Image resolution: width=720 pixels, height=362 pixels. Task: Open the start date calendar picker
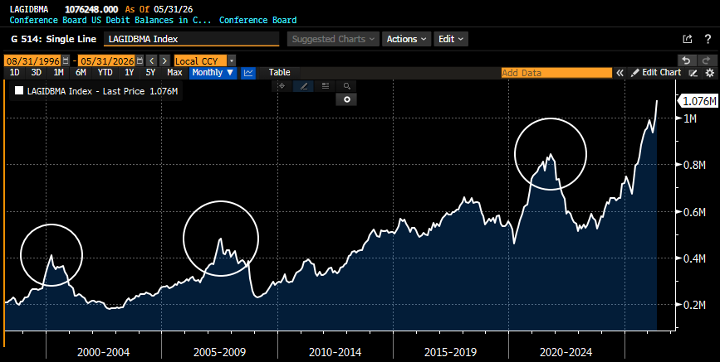pos(66,61)
